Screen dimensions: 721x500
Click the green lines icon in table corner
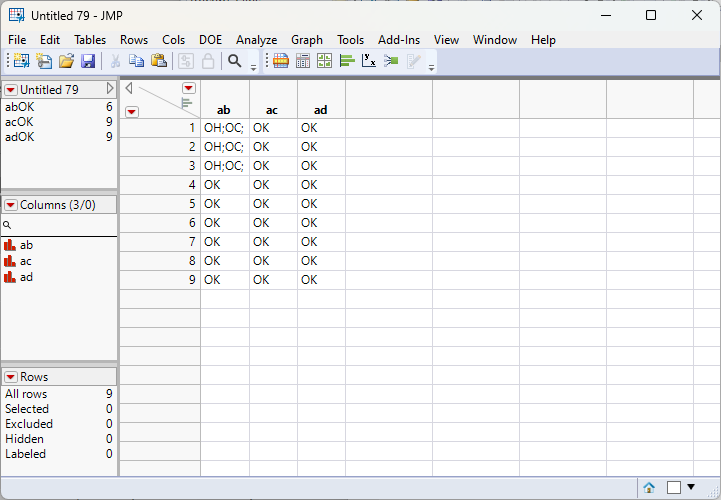[186, 103]
